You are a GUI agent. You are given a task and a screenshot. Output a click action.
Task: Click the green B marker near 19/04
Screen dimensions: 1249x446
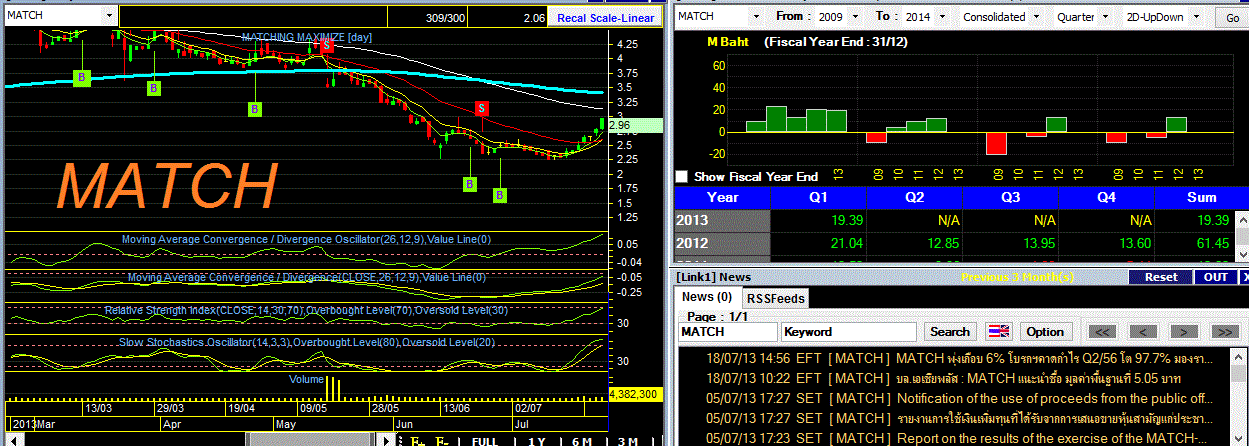coord(255,109)
